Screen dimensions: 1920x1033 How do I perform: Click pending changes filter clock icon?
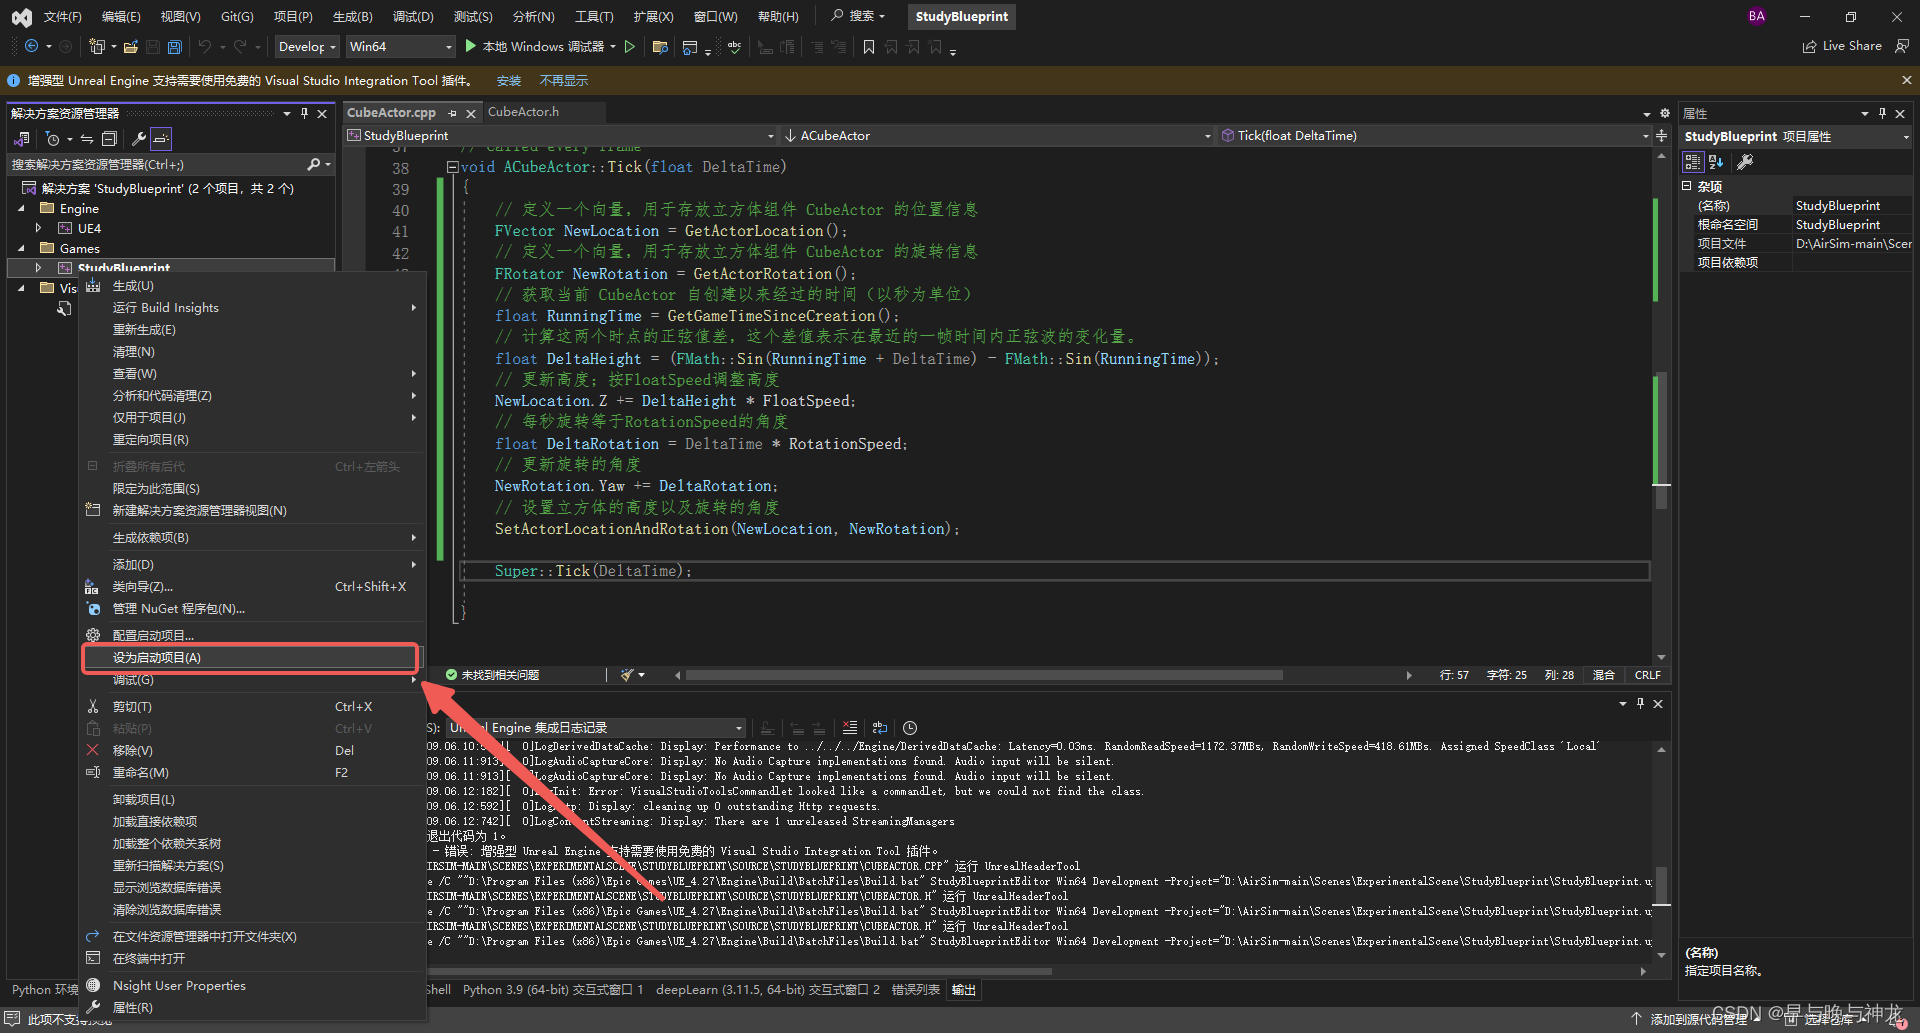[x=52, y=139]
